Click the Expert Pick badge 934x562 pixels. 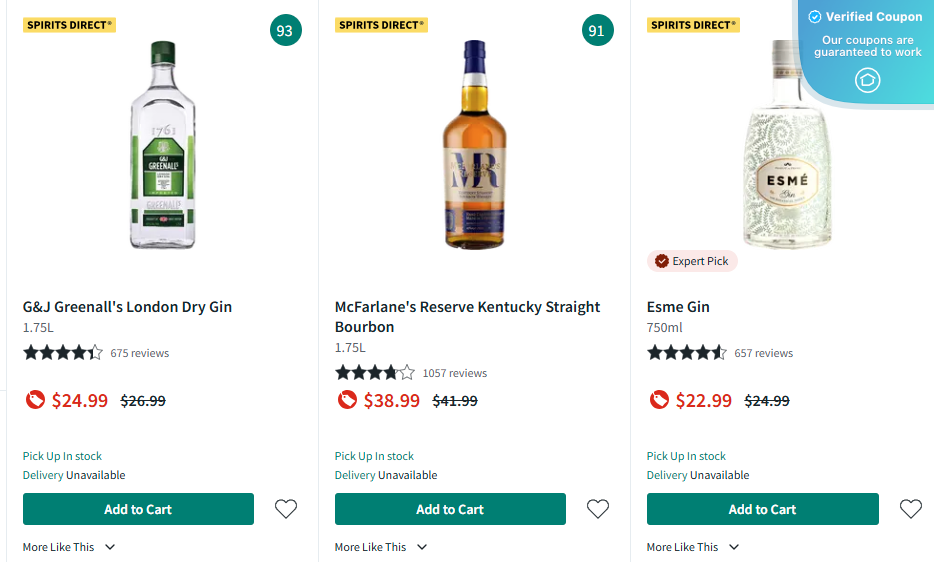tap(692, 261)
